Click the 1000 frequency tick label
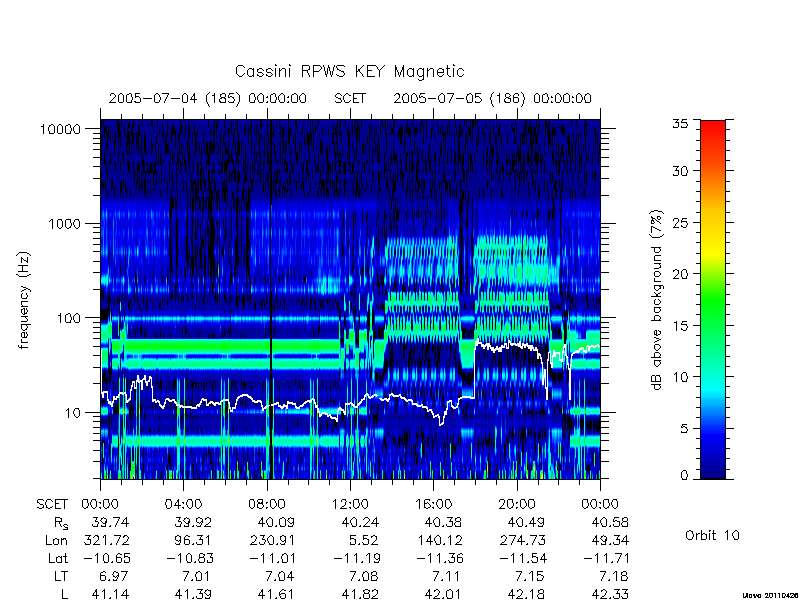Image resolution: width=800 pixels, height=600 pixels. pyautogui.click(x=64, y=224)
